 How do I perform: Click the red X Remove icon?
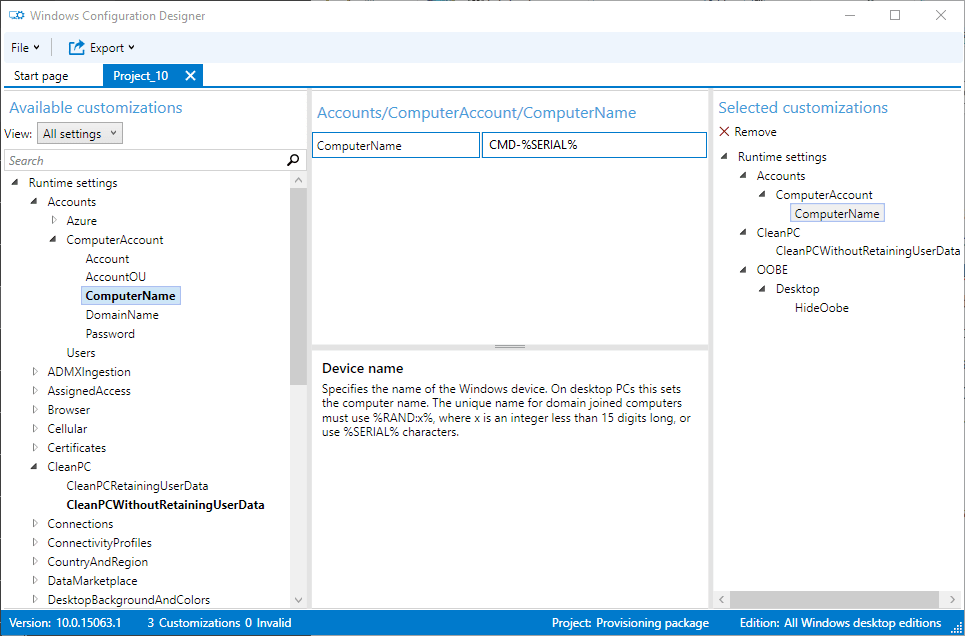click(x=724, y=132)
